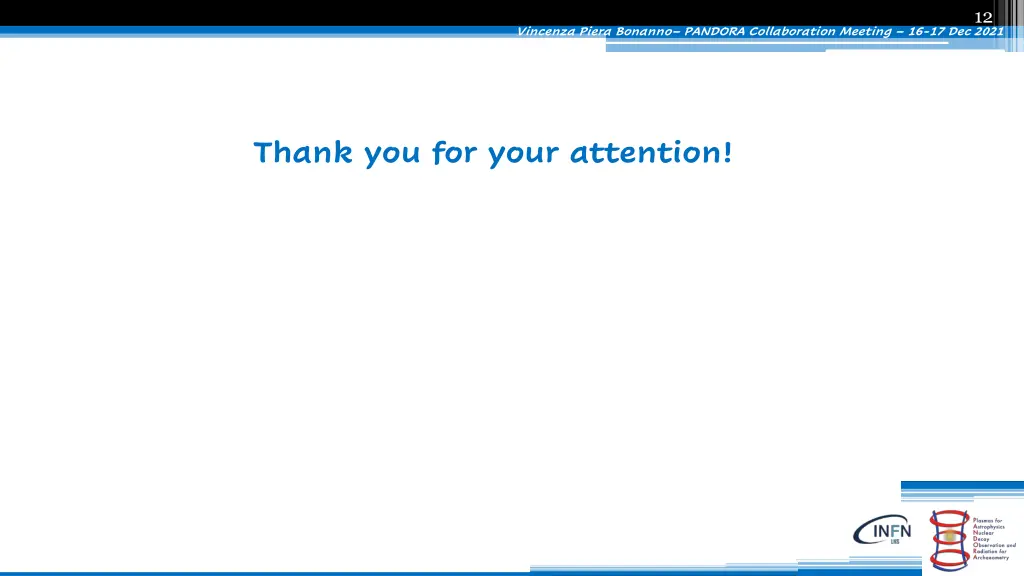The height and width of the screenshot is (576, 1024).
Task: Click the 'Thank you for your attention!' heading
Action: [493, 153]
